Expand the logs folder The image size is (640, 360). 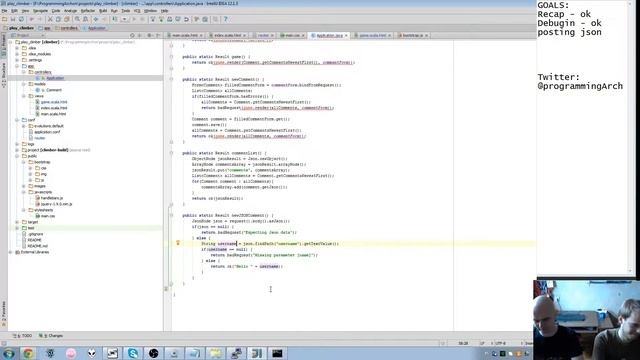point(17,144)
